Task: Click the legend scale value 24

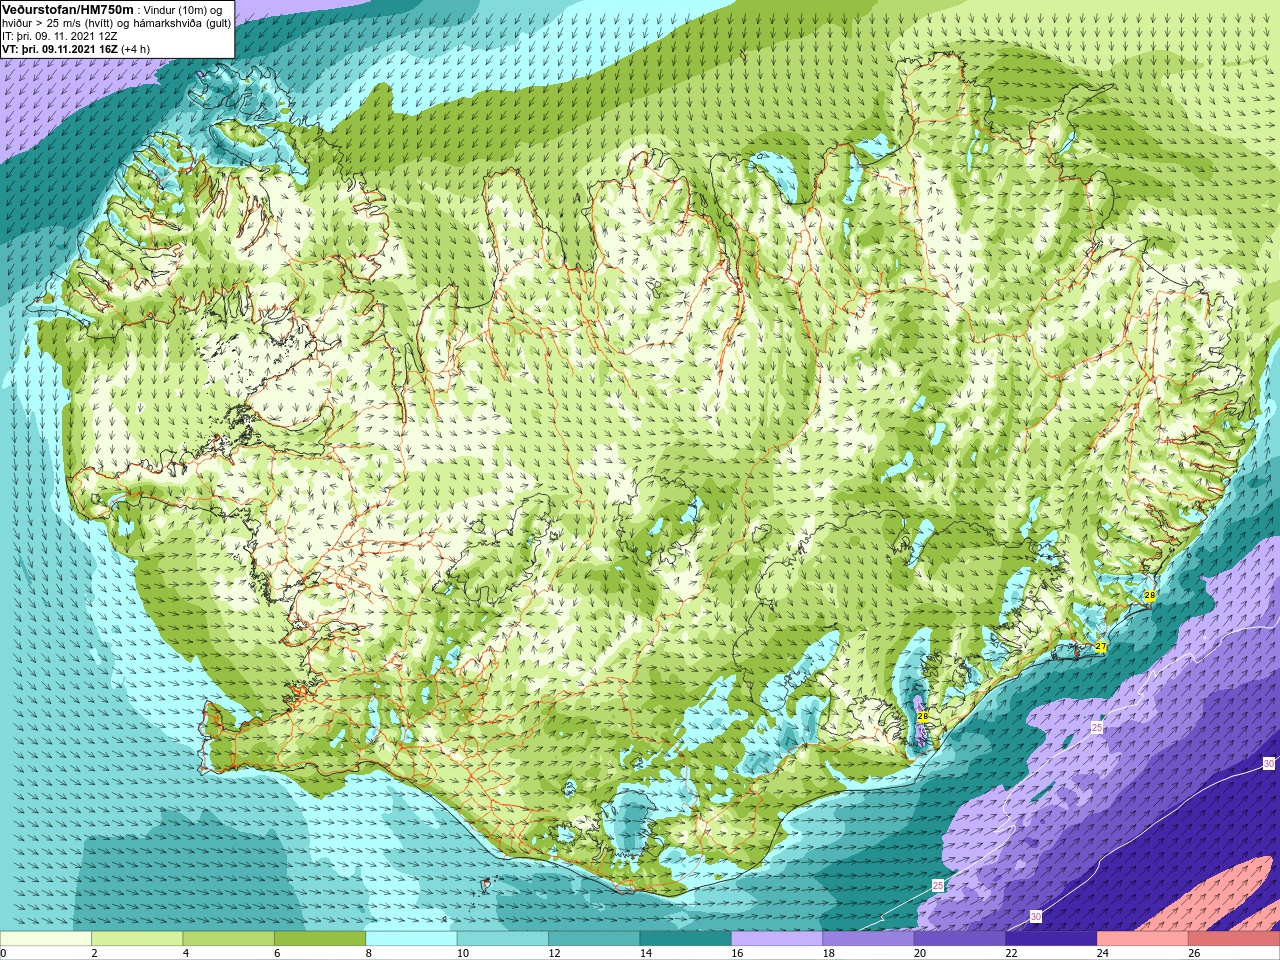Action: (x=1103, y=953)
